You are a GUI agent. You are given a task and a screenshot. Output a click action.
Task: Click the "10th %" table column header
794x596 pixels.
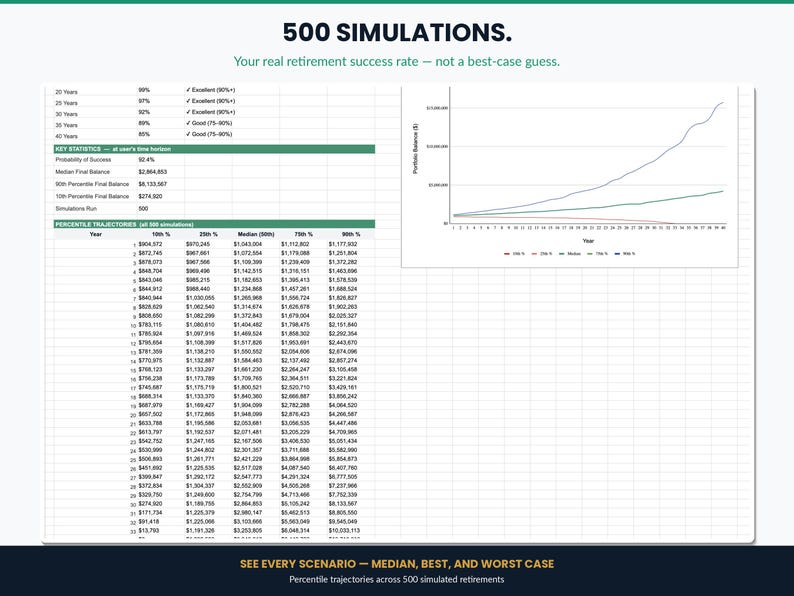coord(161,234)
